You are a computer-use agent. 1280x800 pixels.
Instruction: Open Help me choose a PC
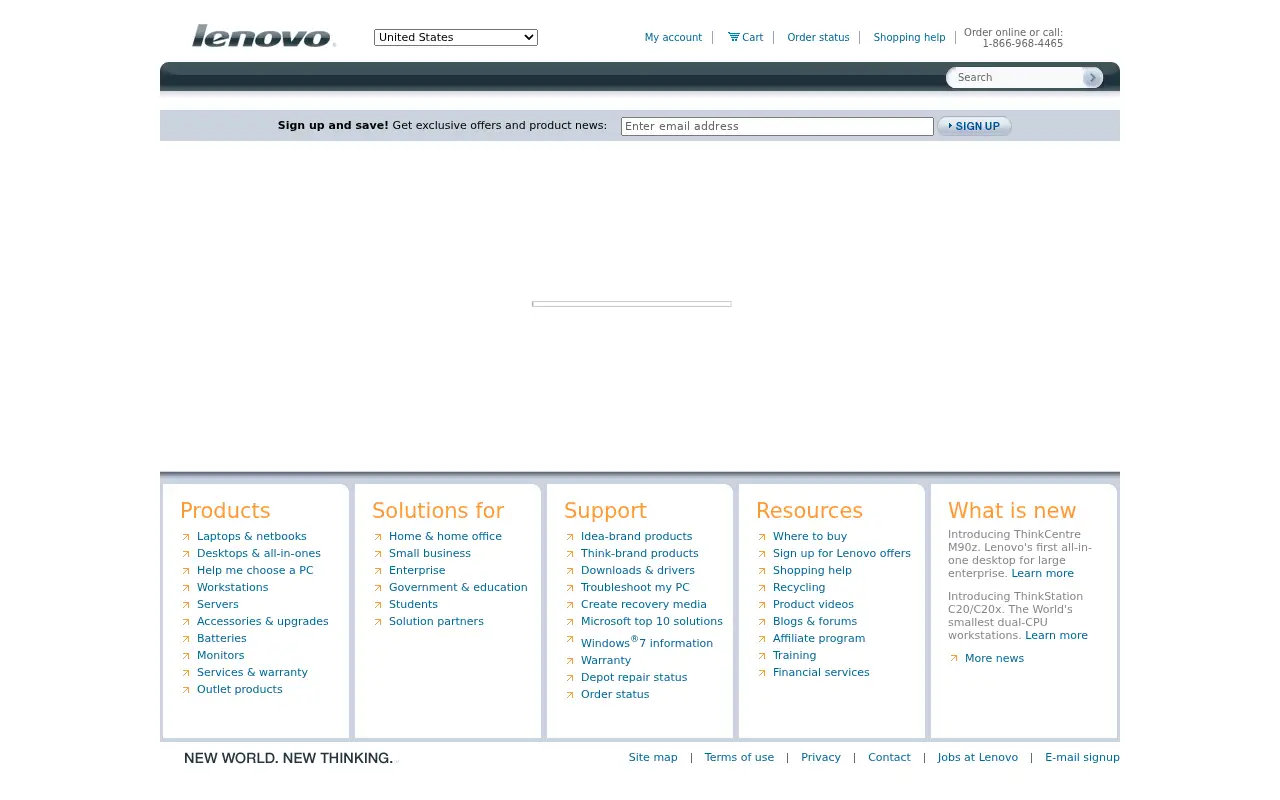coord(255,571)
